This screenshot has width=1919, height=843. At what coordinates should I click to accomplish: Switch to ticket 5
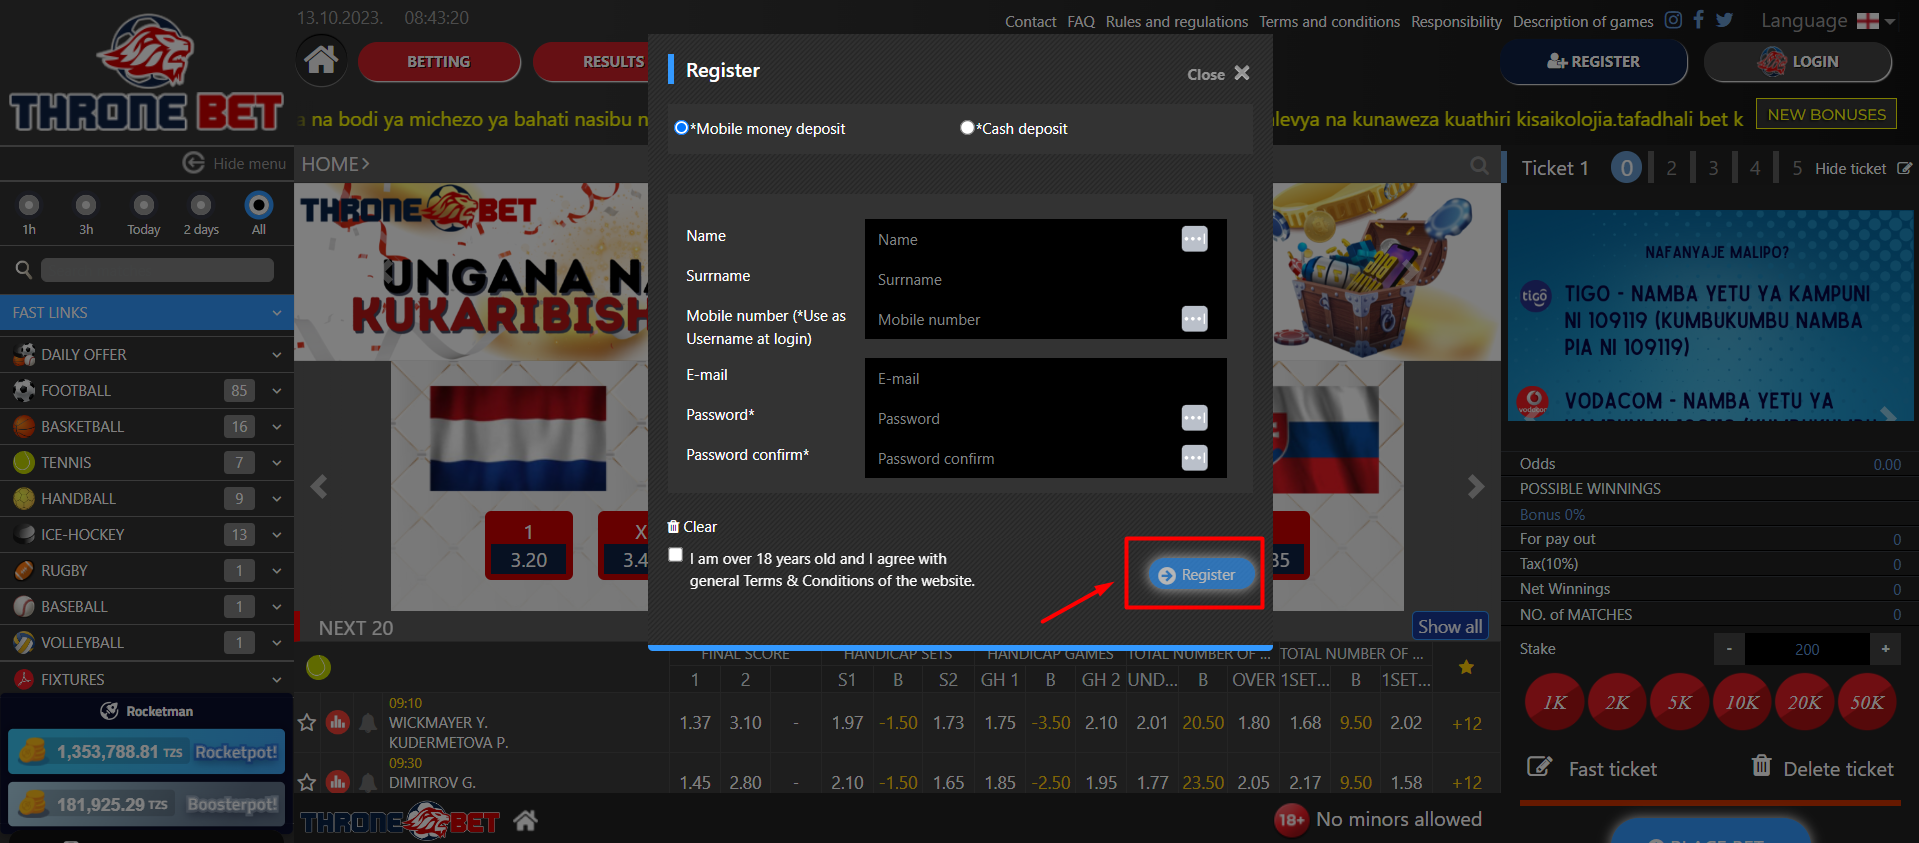[x=1797, y=168]
